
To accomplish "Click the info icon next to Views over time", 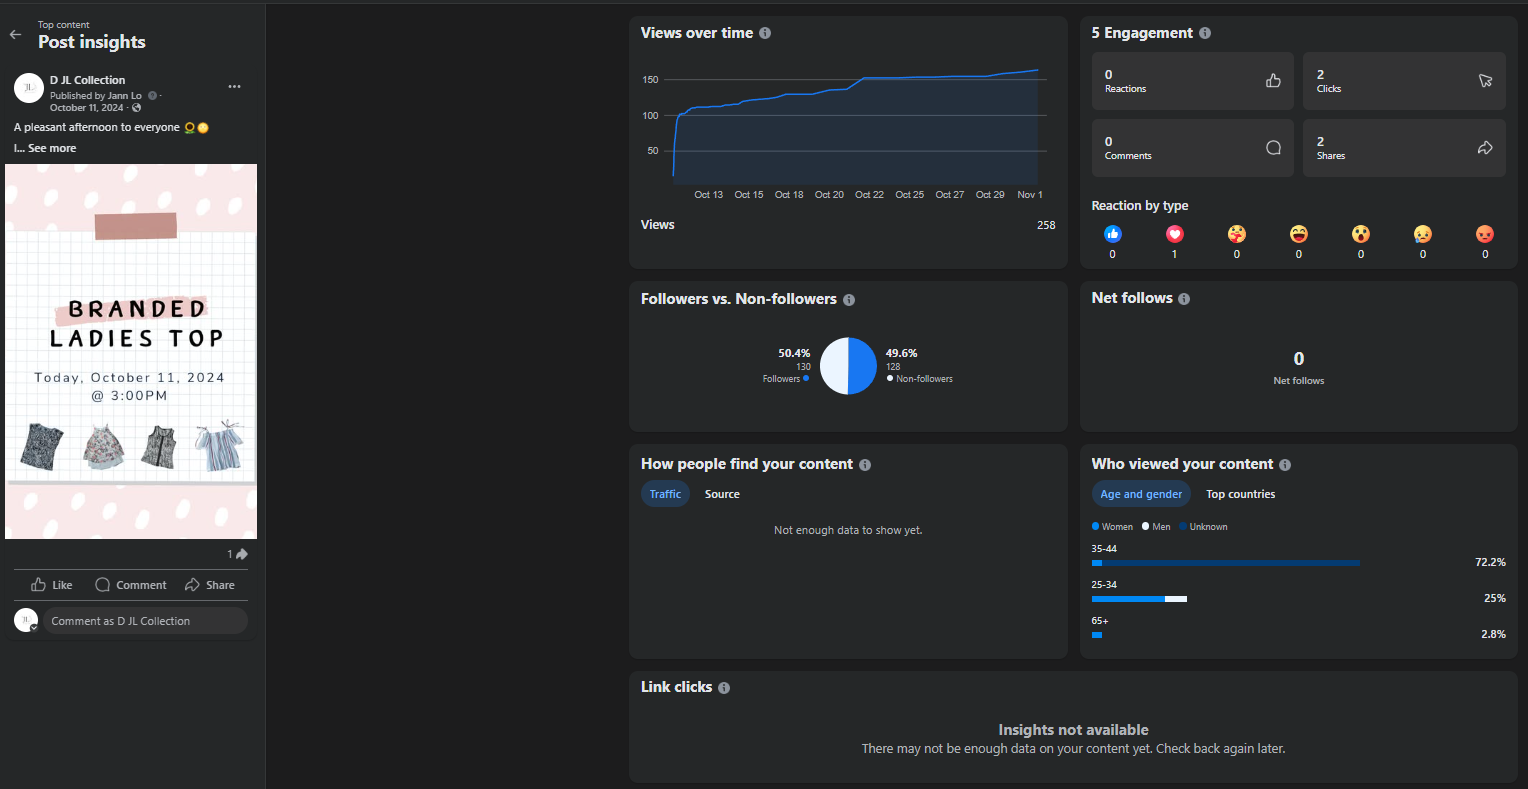I will coord(765,33).
